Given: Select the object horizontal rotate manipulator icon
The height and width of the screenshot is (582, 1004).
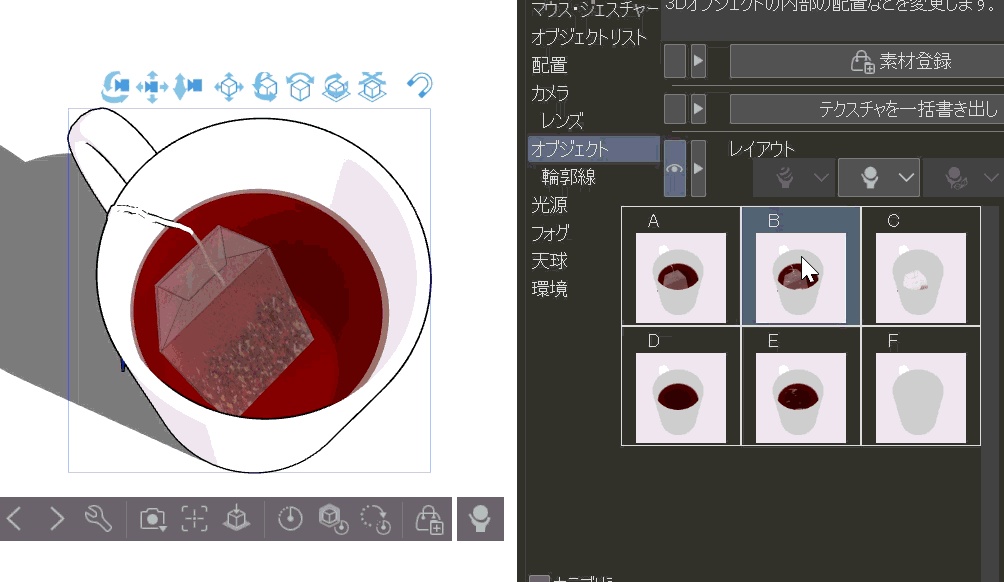Looking at the screenshot, I should 300,86.
